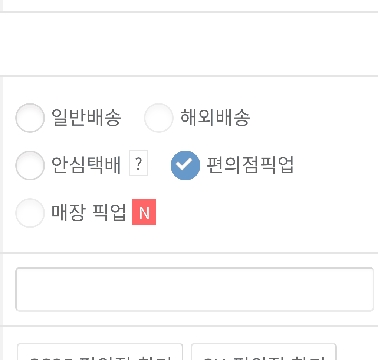This screenshot has height=360, width=378.
Task: Click the 편의점픽업 text label
Action: 250,165
